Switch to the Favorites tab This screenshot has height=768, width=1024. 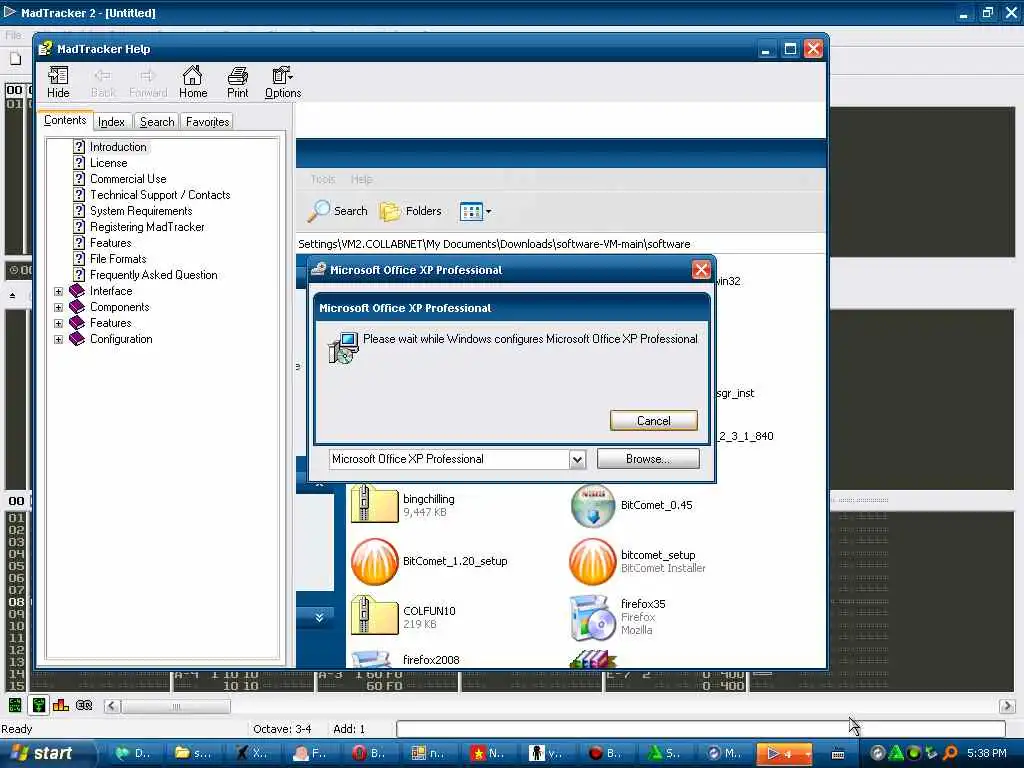click(x=207, y=121)
